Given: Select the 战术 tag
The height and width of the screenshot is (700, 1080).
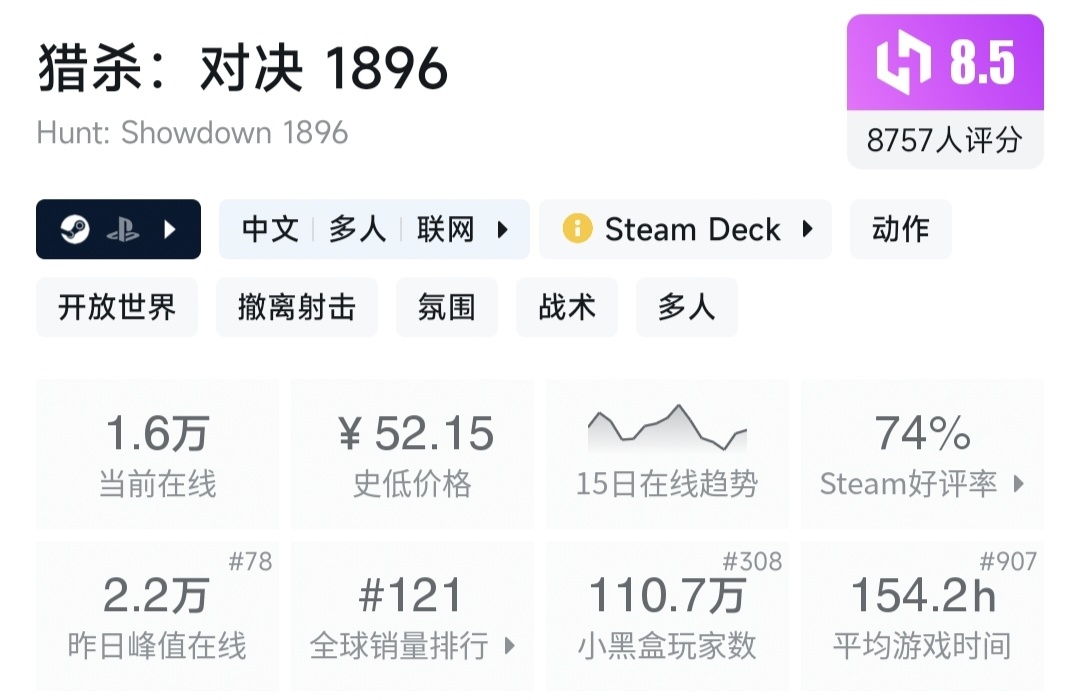Looking at the screenshot, I should click(567, 307).
